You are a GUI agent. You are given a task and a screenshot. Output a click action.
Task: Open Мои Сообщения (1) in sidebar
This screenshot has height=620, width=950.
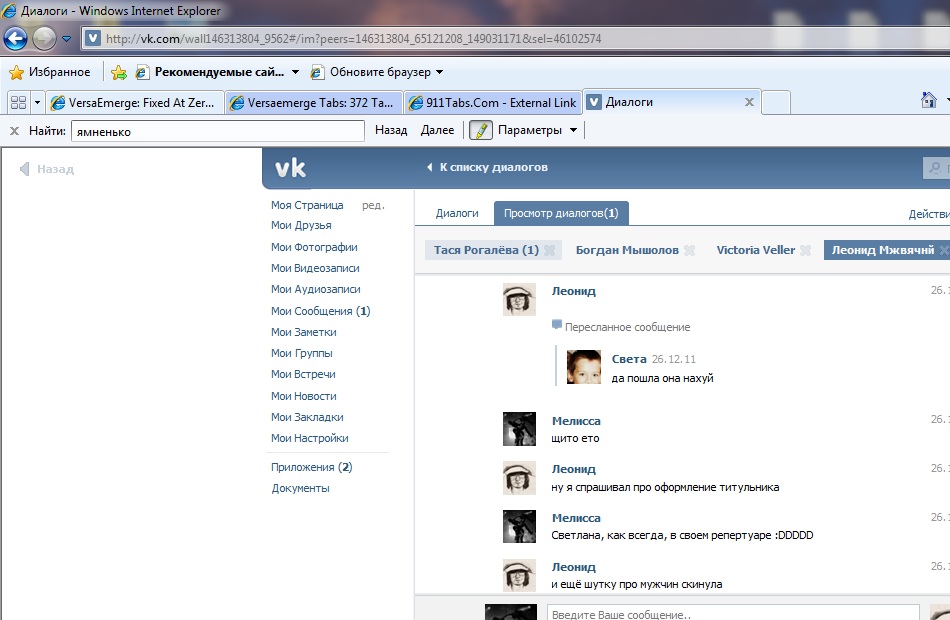321,311
